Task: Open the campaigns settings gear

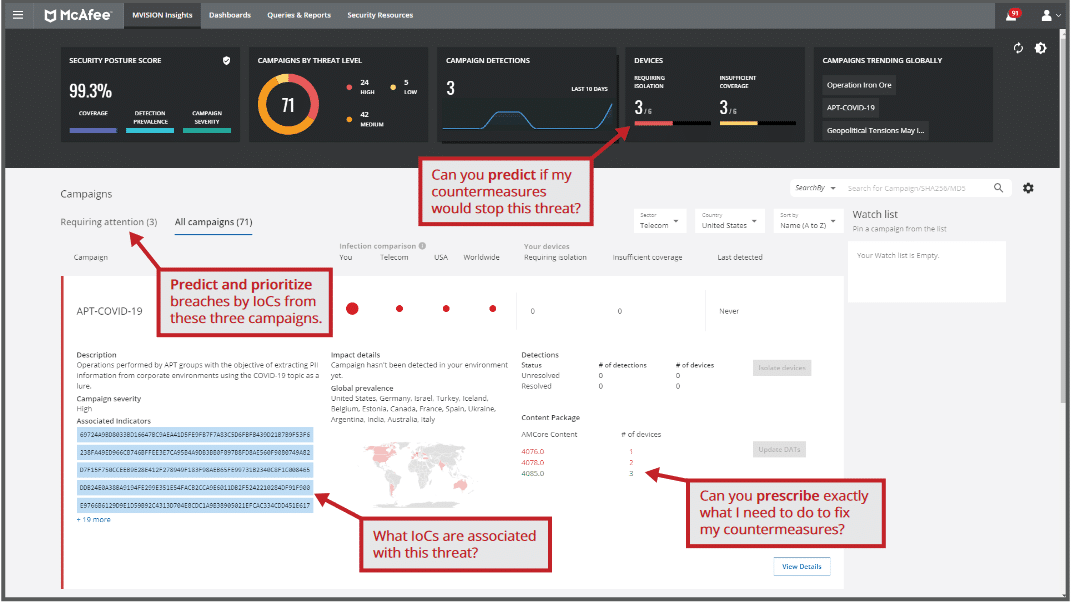Action: 1028,188
